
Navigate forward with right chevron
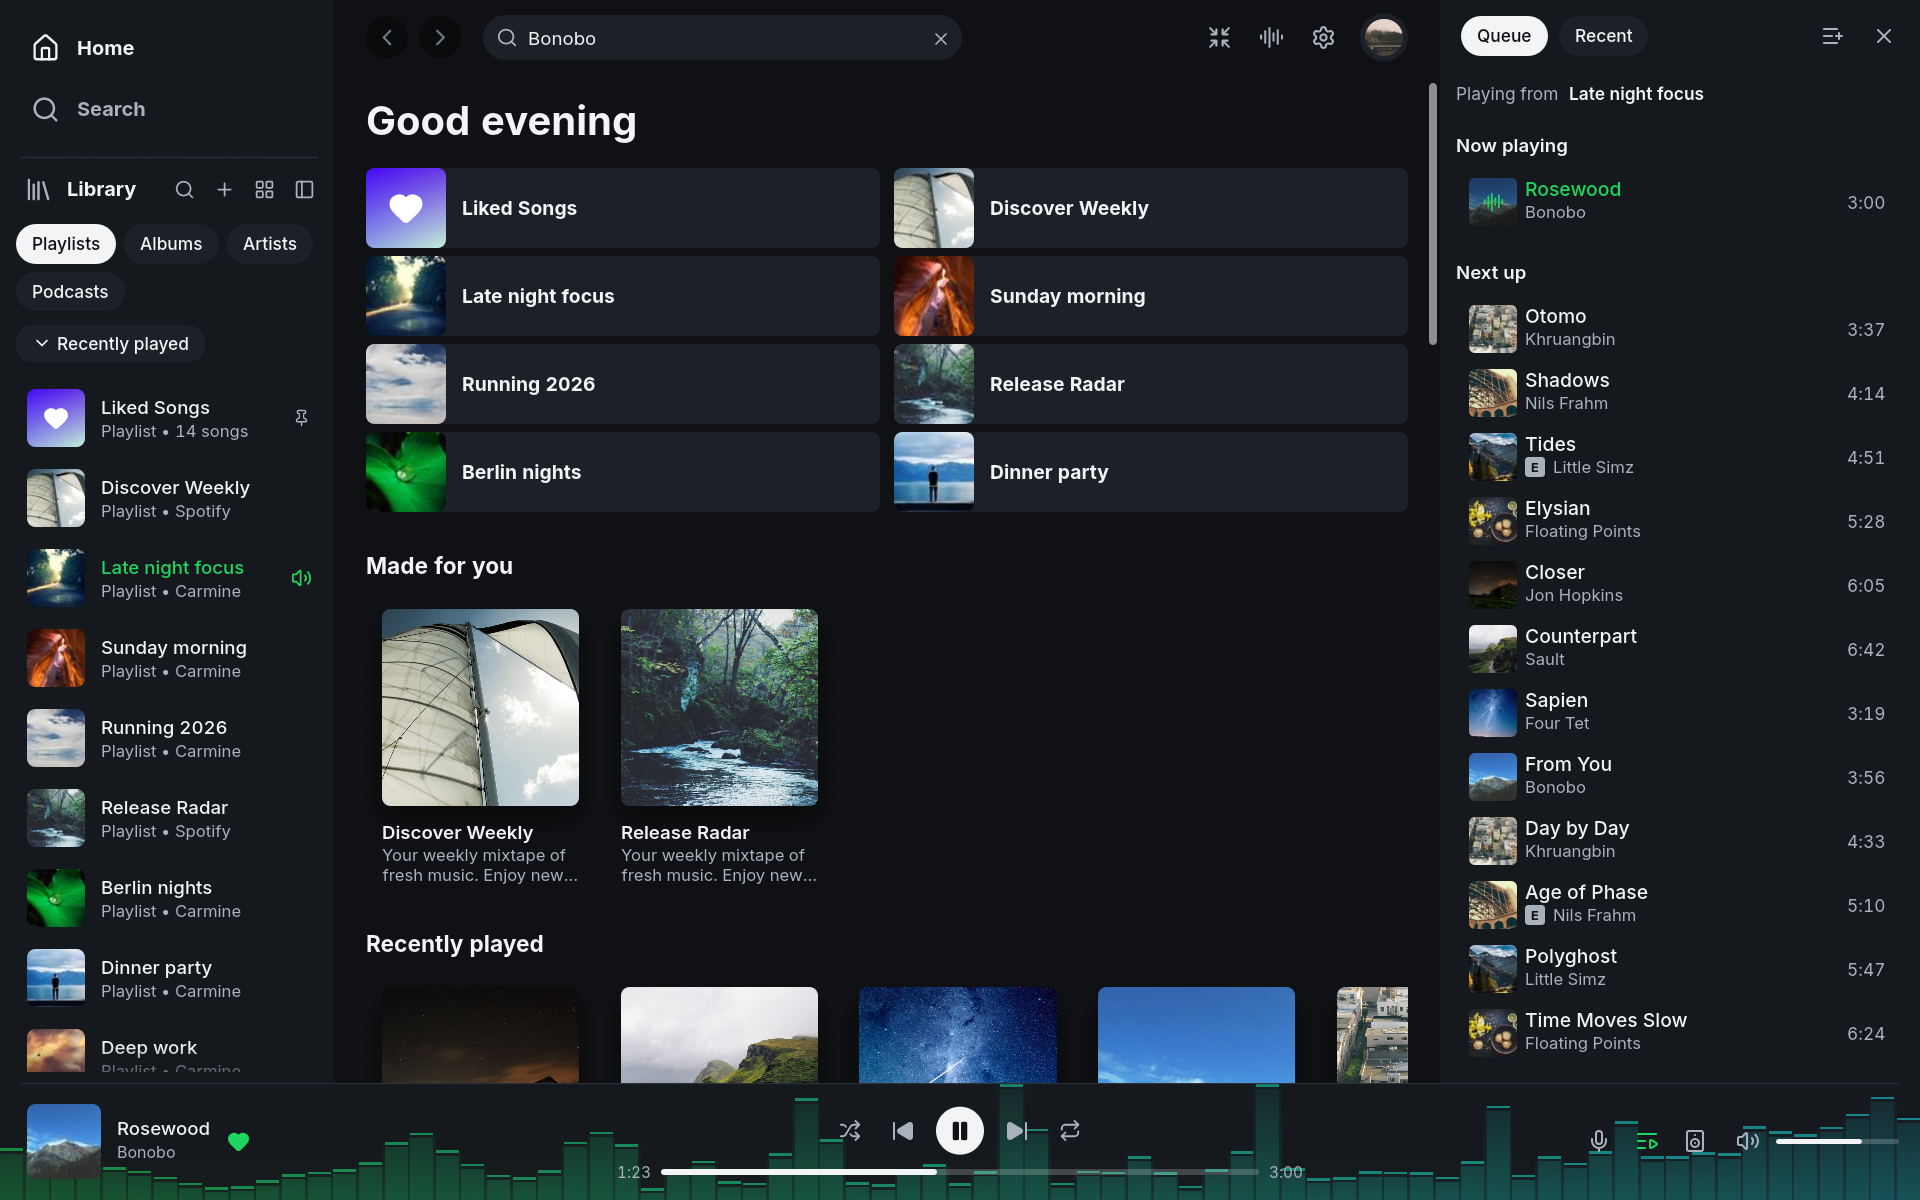click(x=440, y=38)
